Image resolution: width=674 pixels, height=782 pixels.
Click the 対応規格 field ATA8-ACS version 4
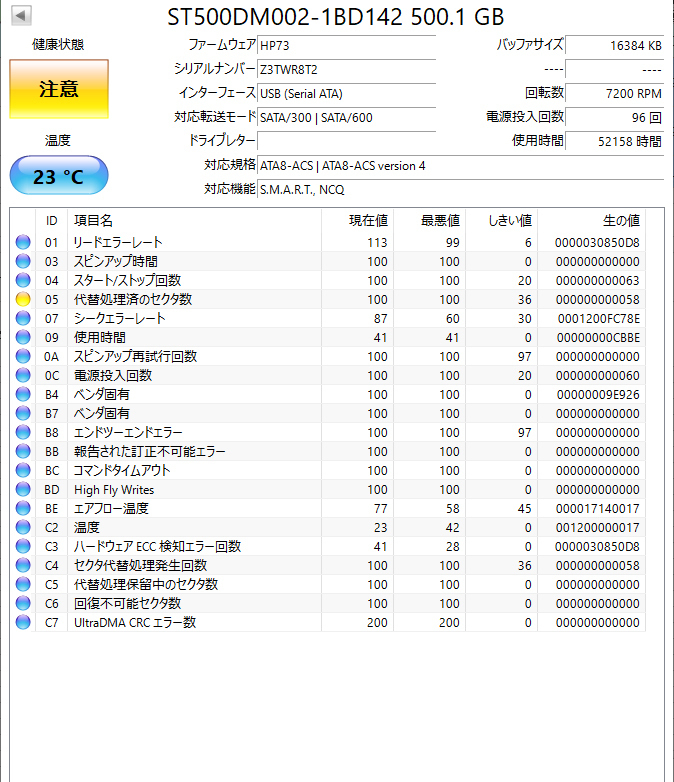(460, 166)
